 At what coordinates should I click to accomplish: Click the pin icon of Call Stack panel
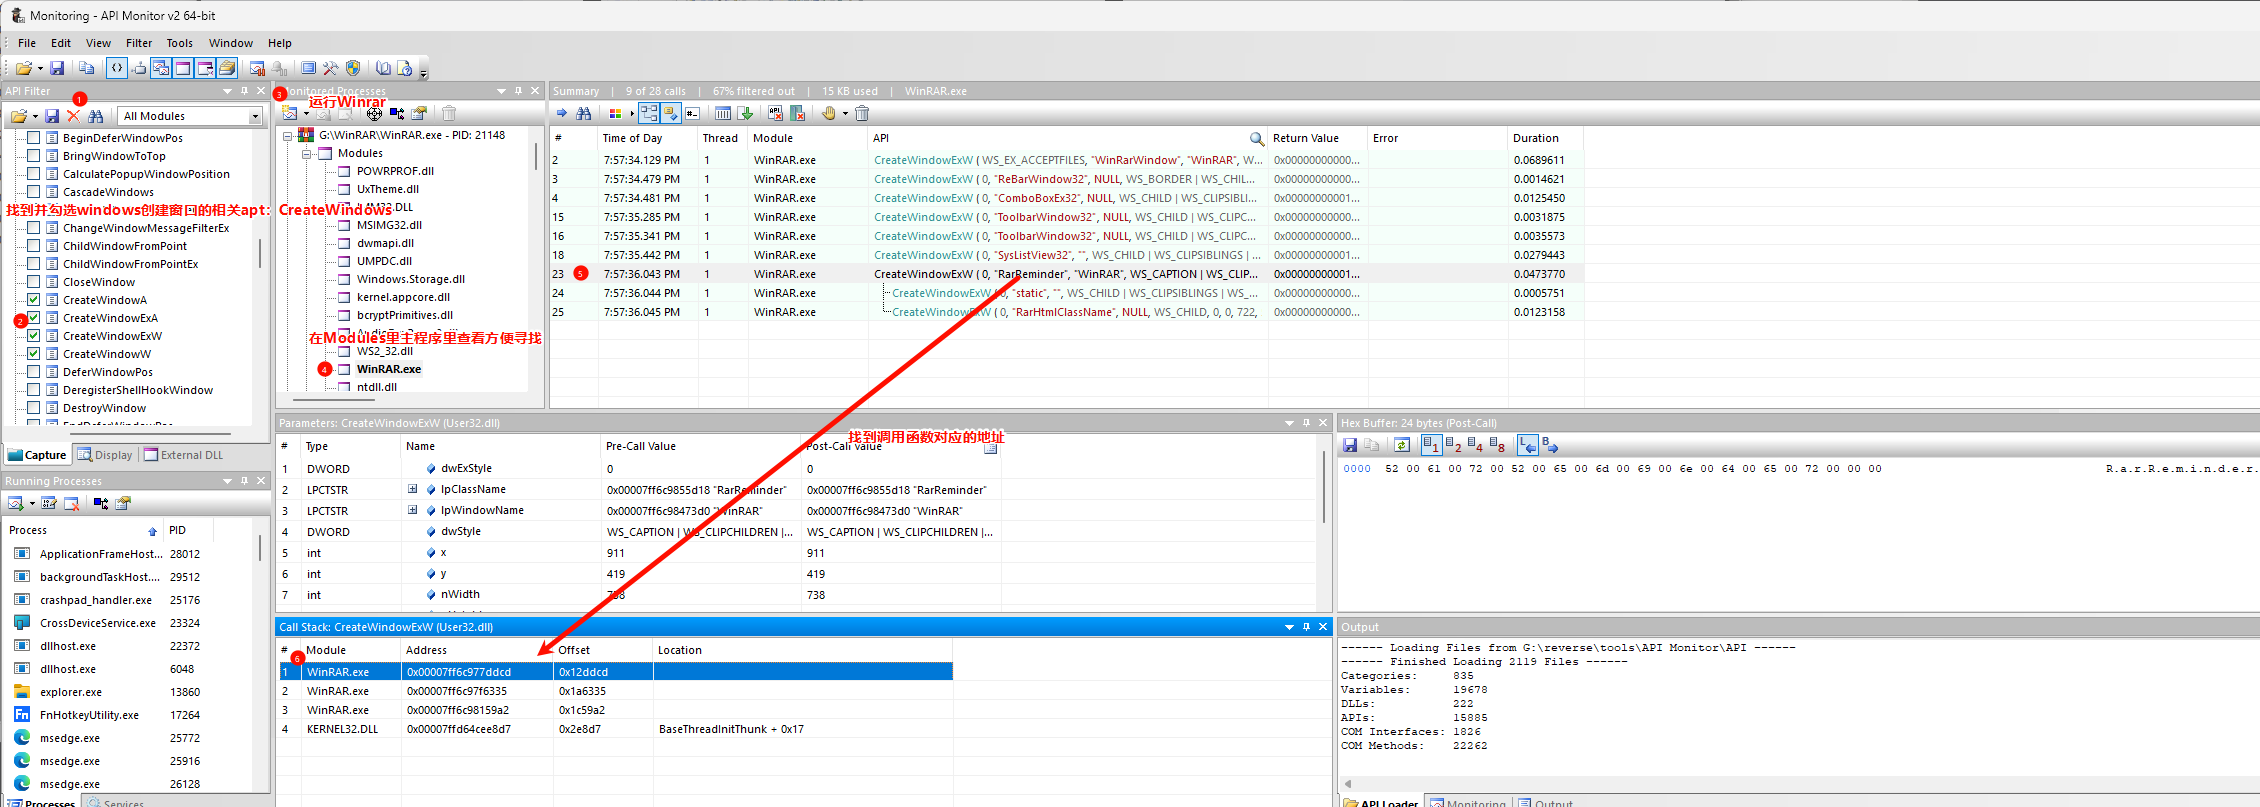1306,627
